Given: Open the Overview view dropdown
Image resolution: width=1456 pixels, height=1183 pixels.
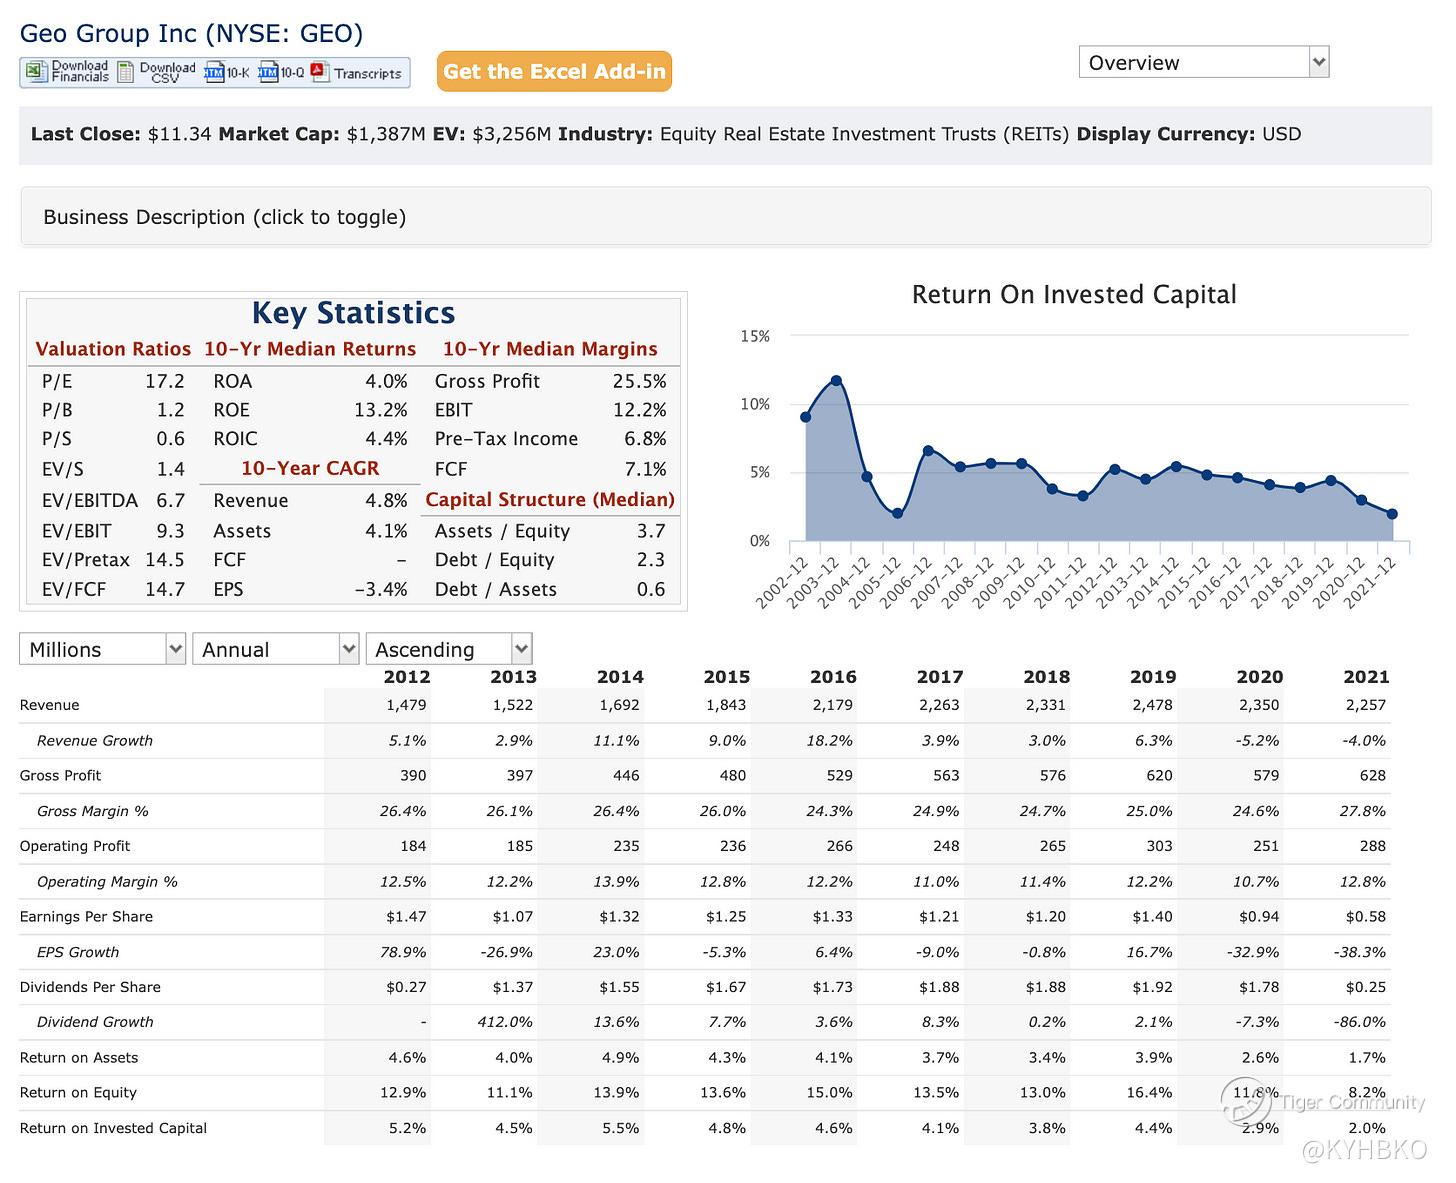Looking at the screenshot, I should (x=1203, y=62).
